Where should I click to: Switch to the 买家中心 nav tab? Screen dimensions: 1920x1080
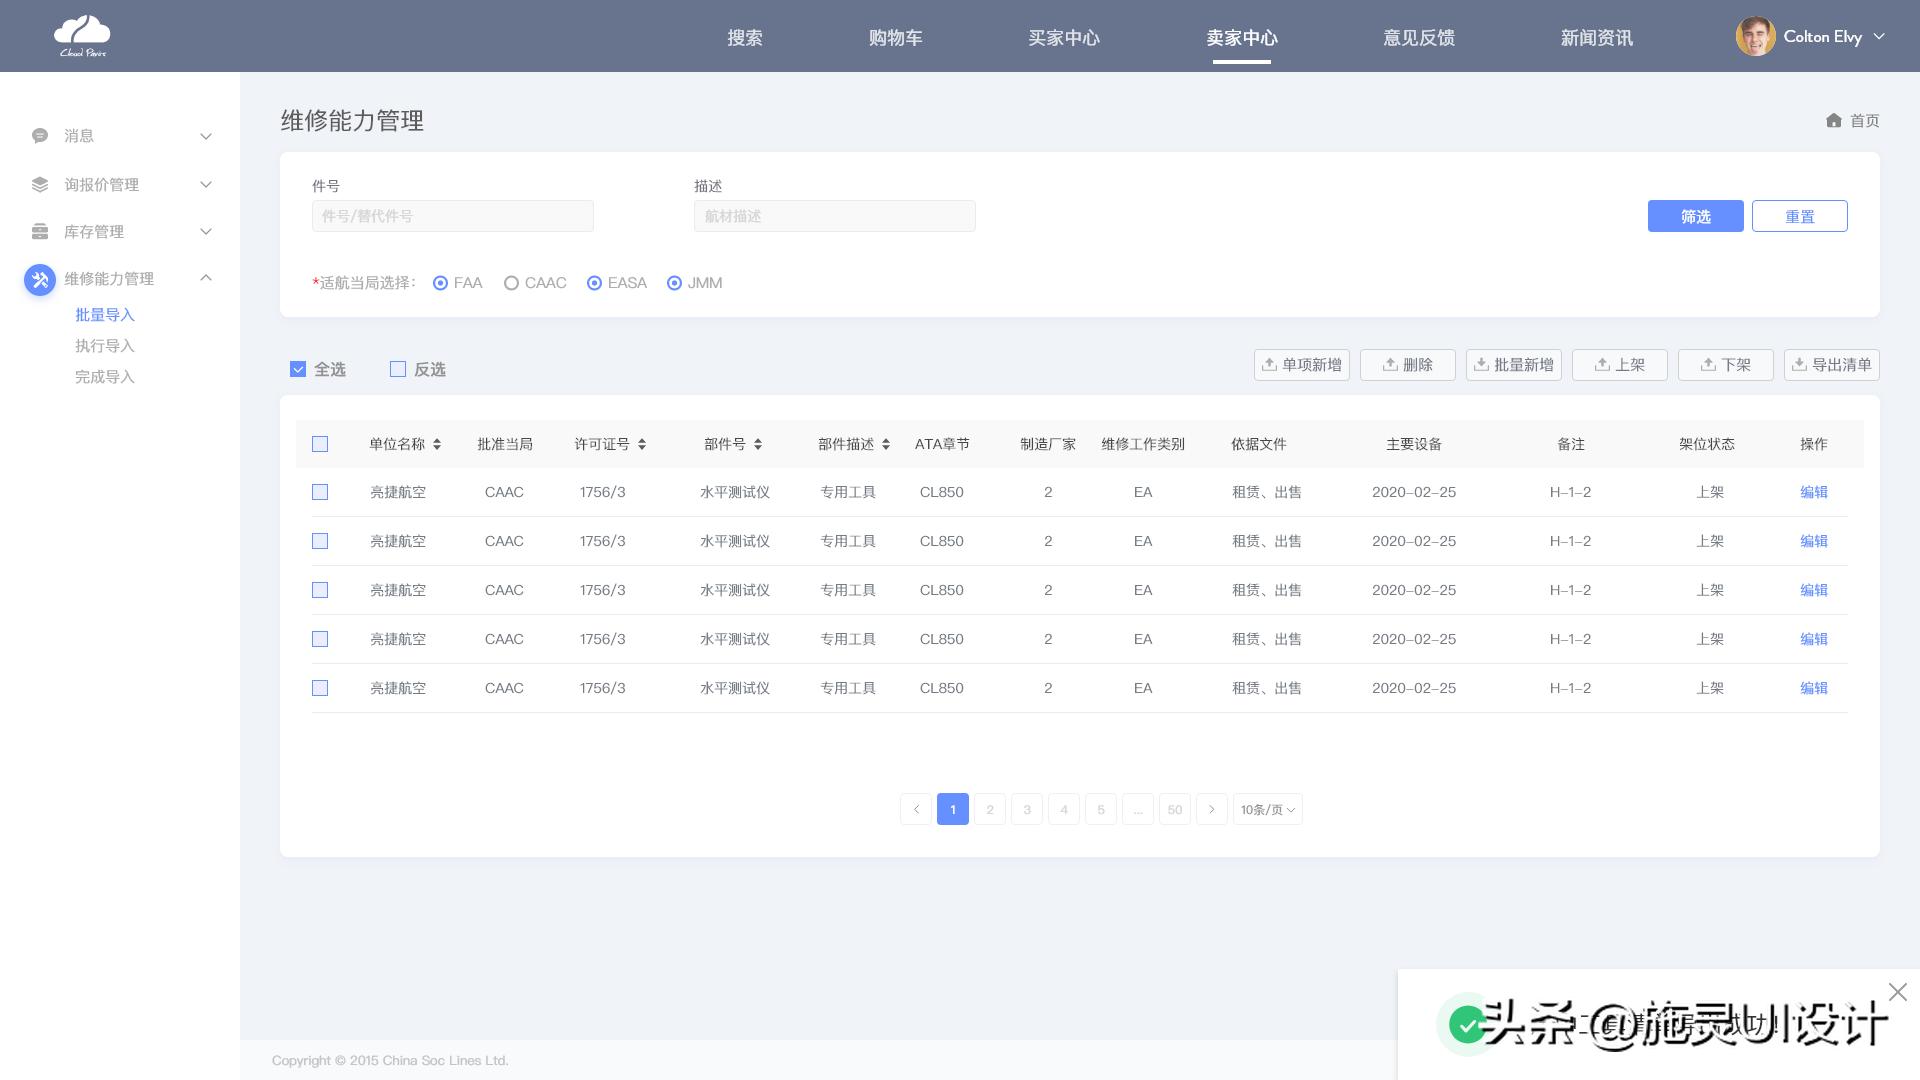(1063, 38)
